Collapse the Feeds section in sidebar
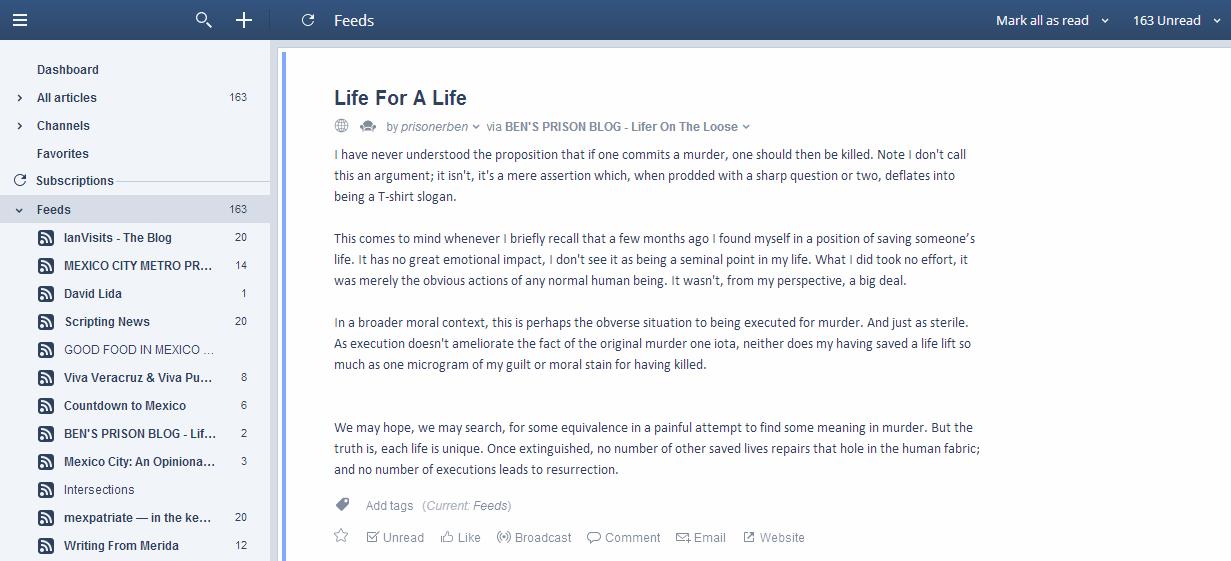 coord(20,210)
